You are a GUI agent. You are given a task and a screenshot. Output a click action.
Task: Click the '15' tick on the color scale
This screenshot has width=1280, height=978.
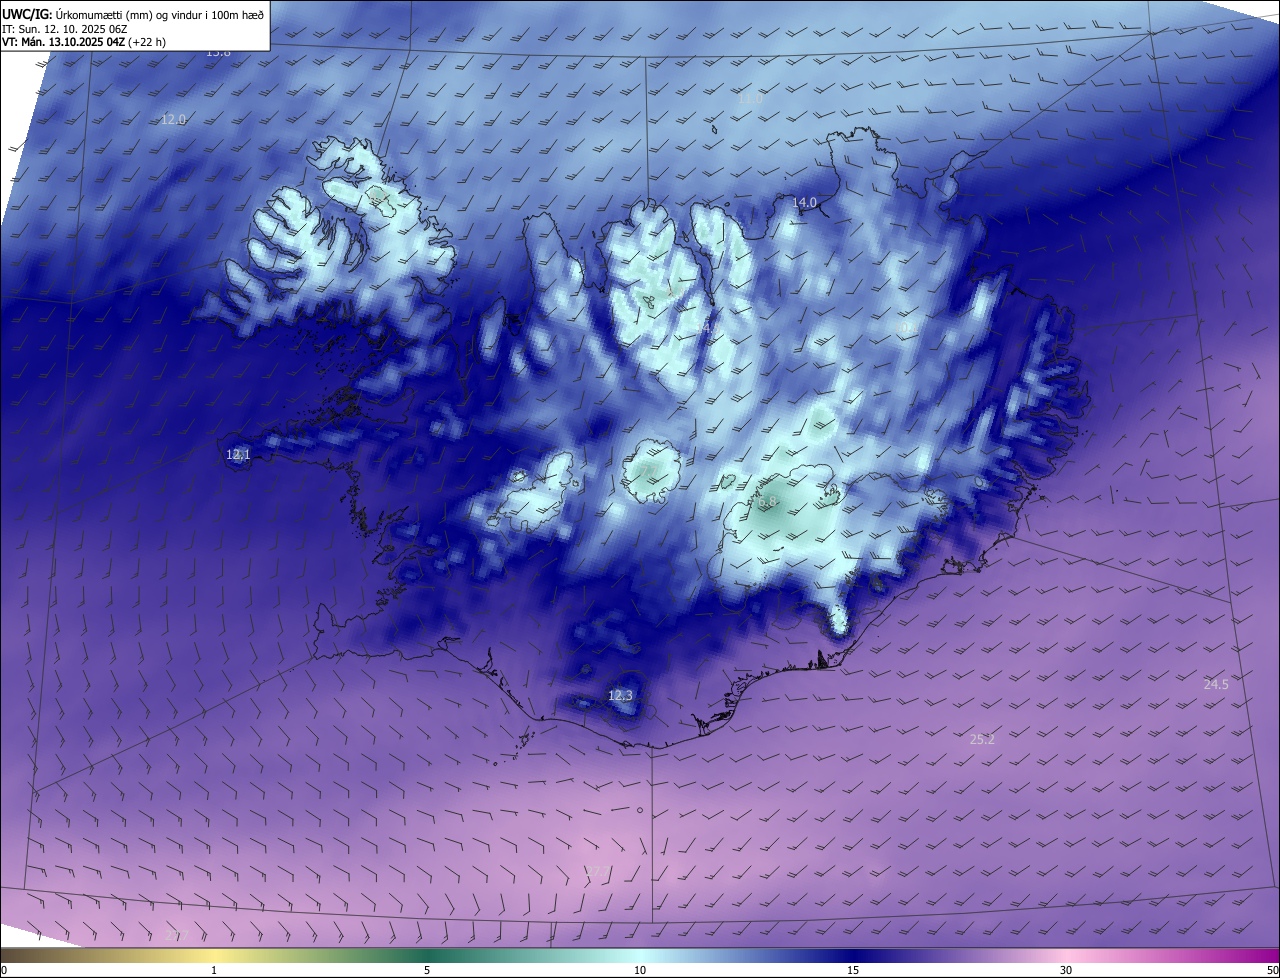pyautogui.click(x=853, y=970)
